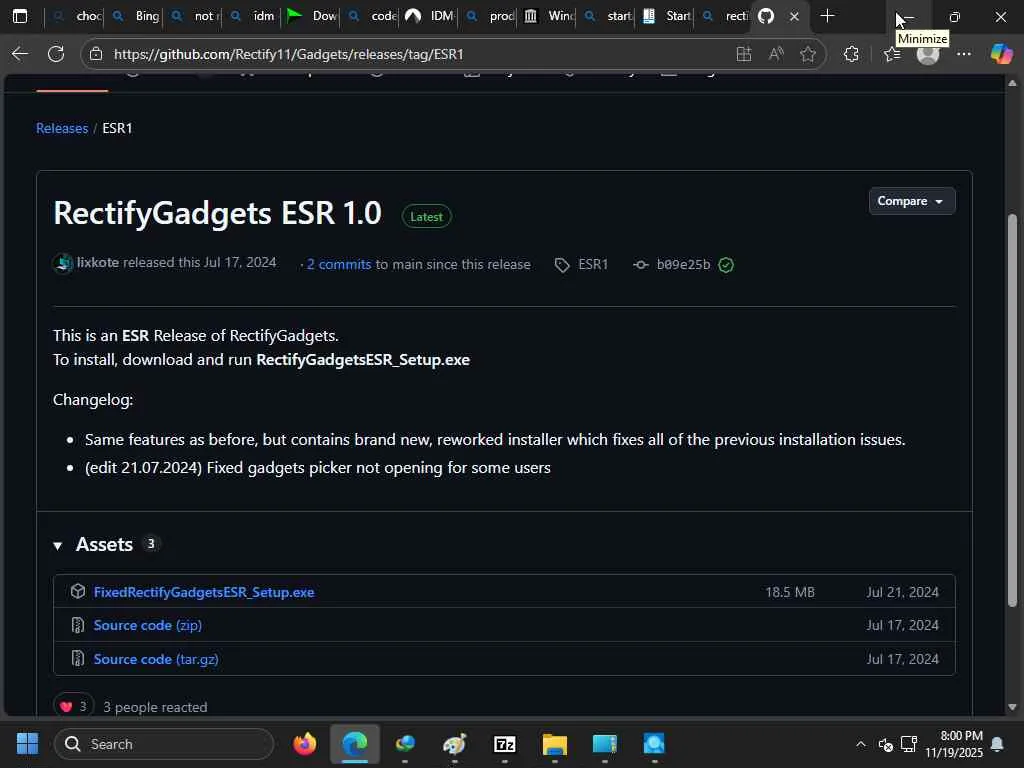
Task: Add this page to favorites star
Action: pyautogui.click(x=808, y=54)
